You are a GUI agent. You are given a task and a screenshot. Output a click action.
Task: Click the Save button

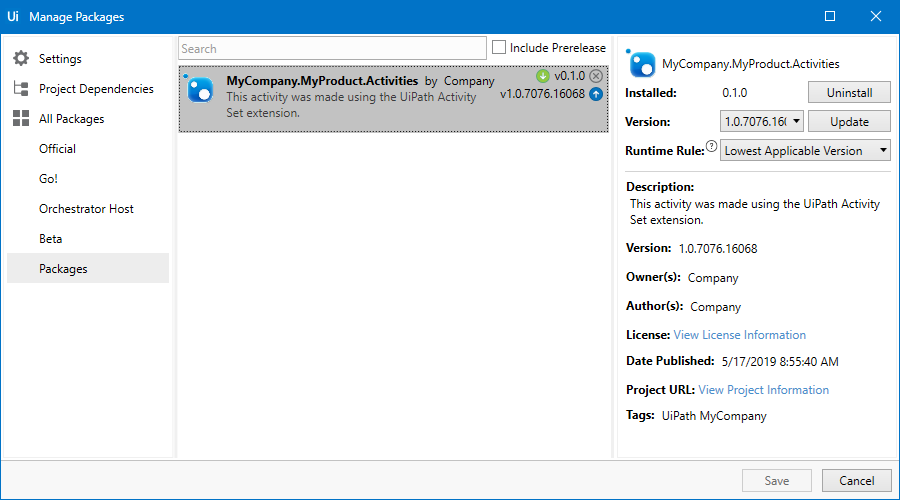[777, 480]
